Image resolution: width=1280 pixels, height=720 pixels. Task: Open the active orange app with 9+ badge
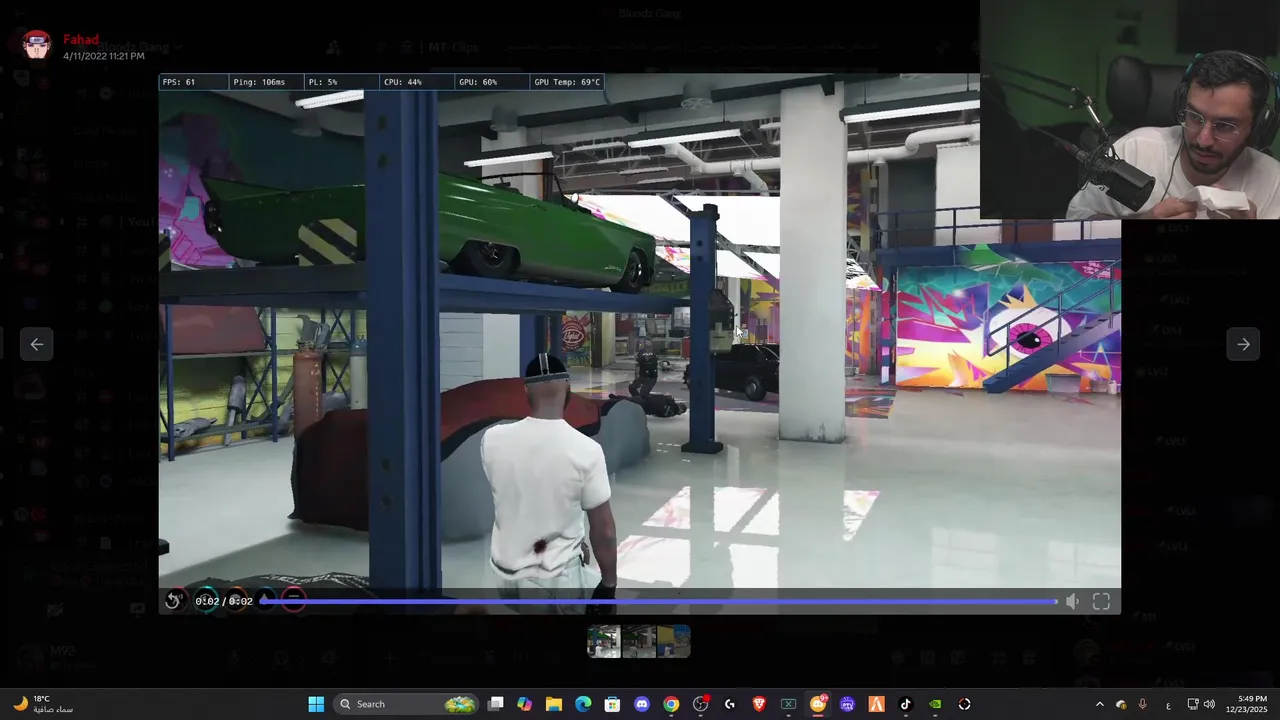coord(818,704)
